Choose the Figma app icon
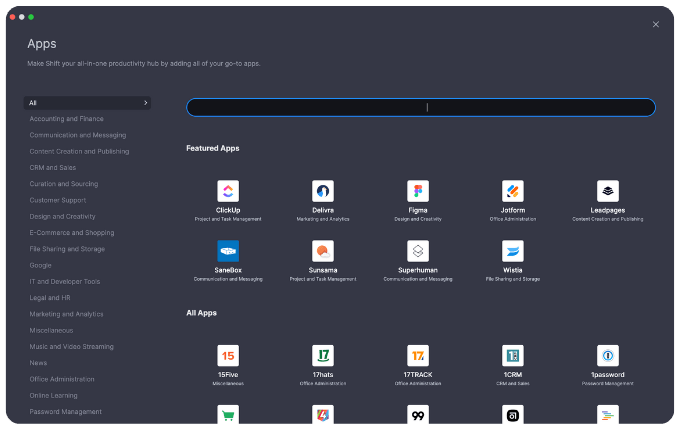Image resolution: width=680 pixels, height=430 pixels. (418, 191)
